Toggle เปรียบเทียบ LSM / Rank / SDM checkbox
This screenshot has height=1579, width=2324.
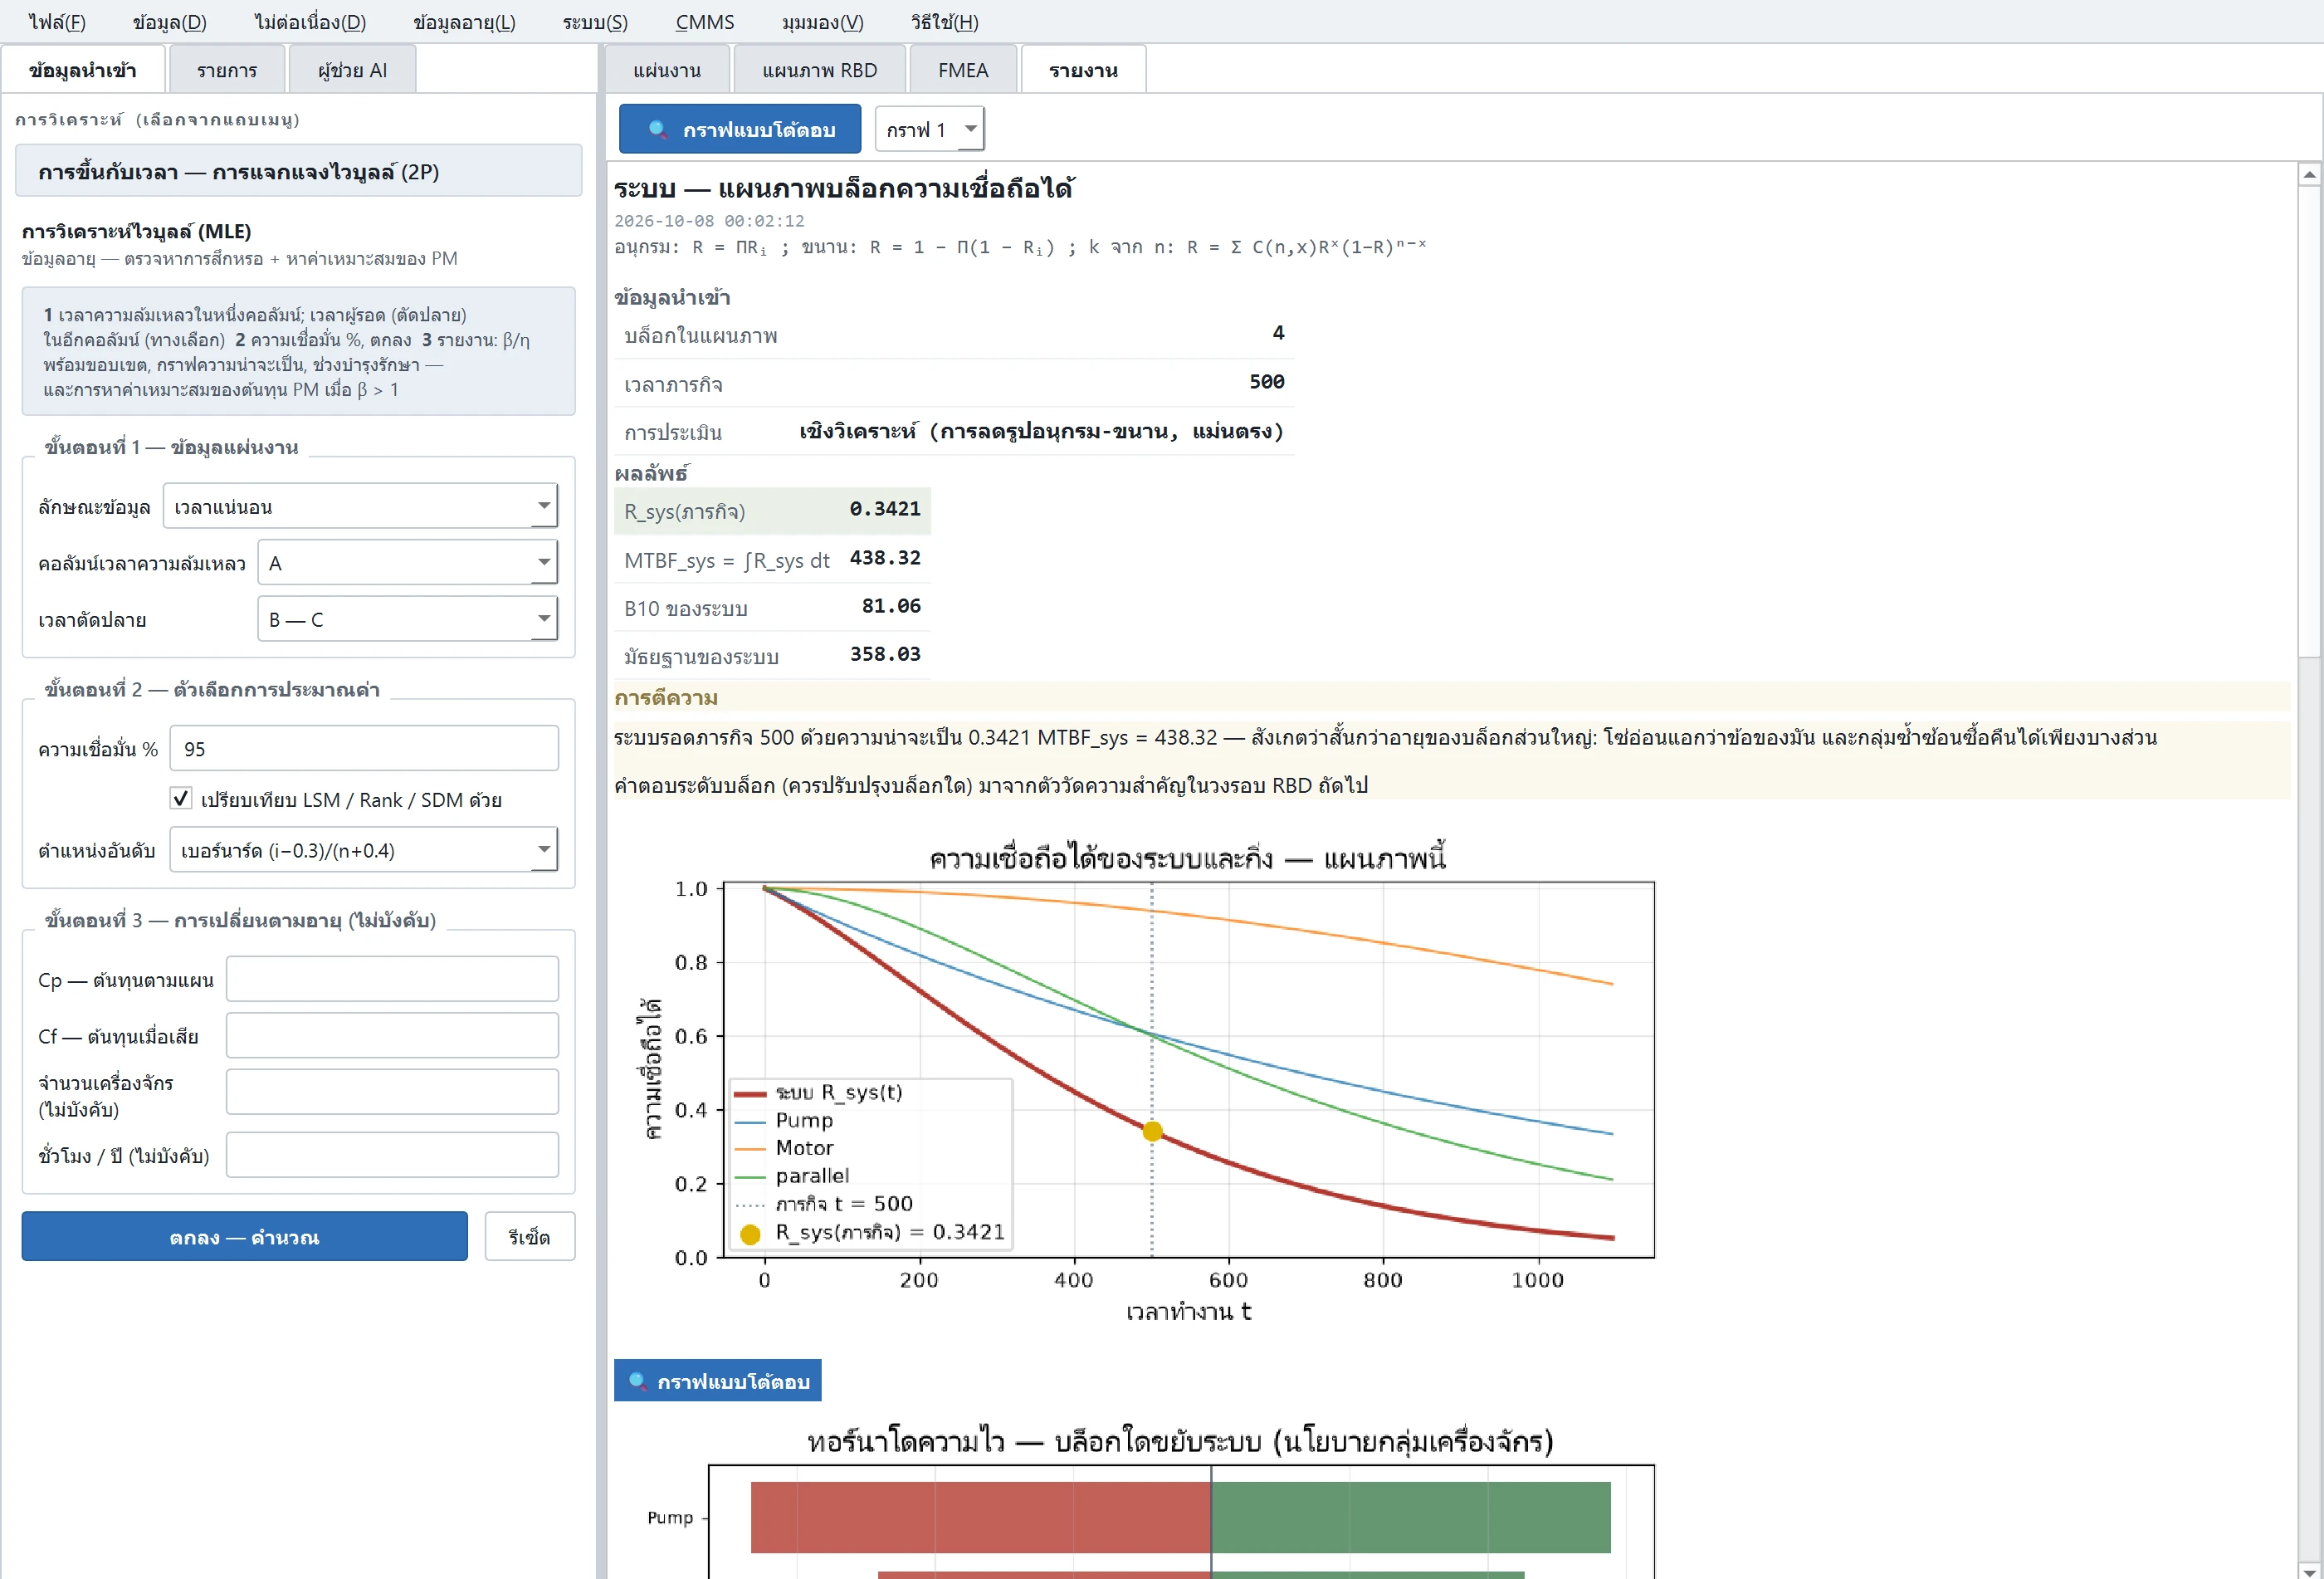(181, 798)
